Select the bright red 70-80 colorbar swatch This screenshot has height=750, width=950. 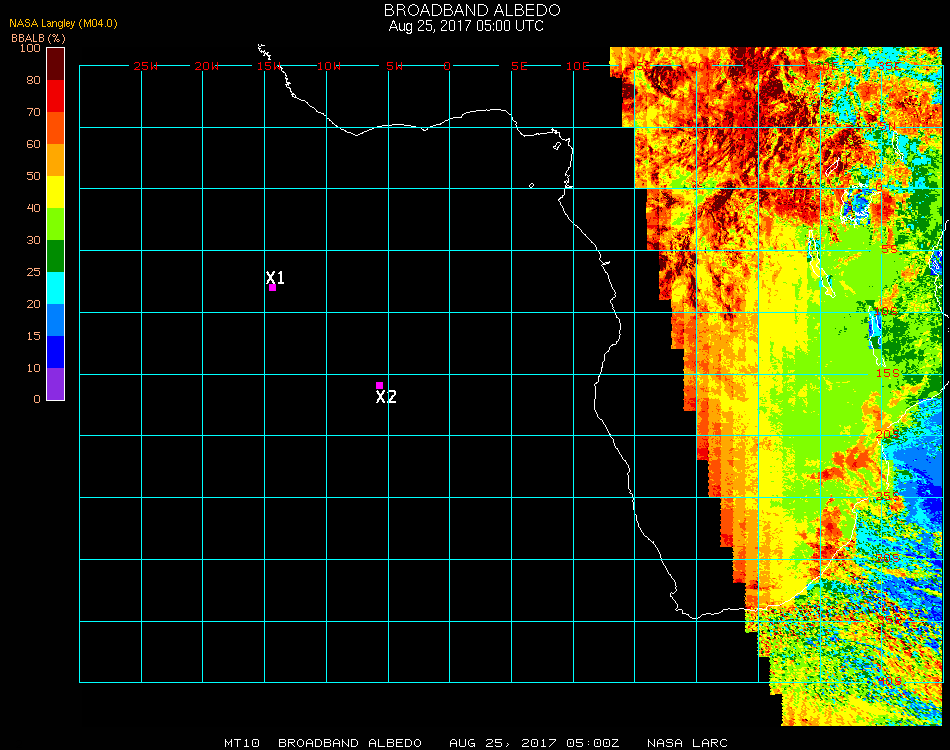[56, 96]
